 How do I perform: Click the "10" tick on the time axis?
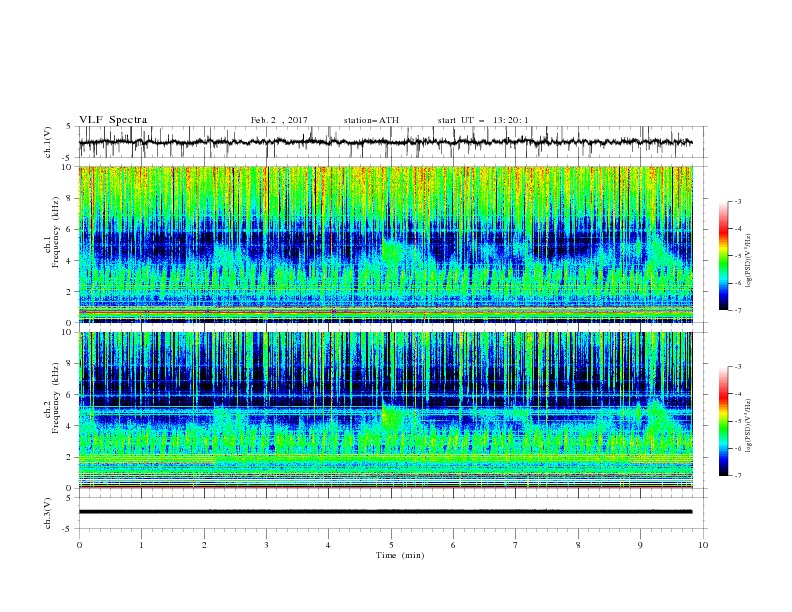(x=703, y=545)
